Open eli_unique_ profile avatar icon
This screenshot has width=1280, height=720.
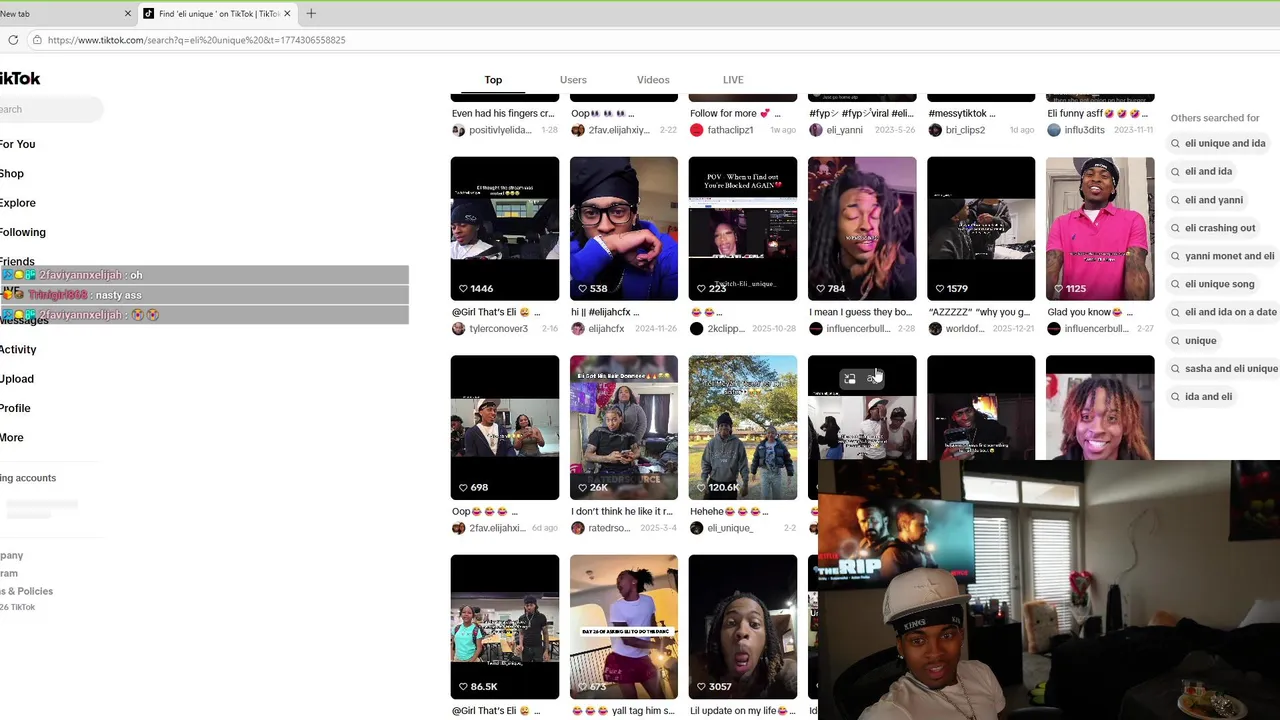(696, 528)
